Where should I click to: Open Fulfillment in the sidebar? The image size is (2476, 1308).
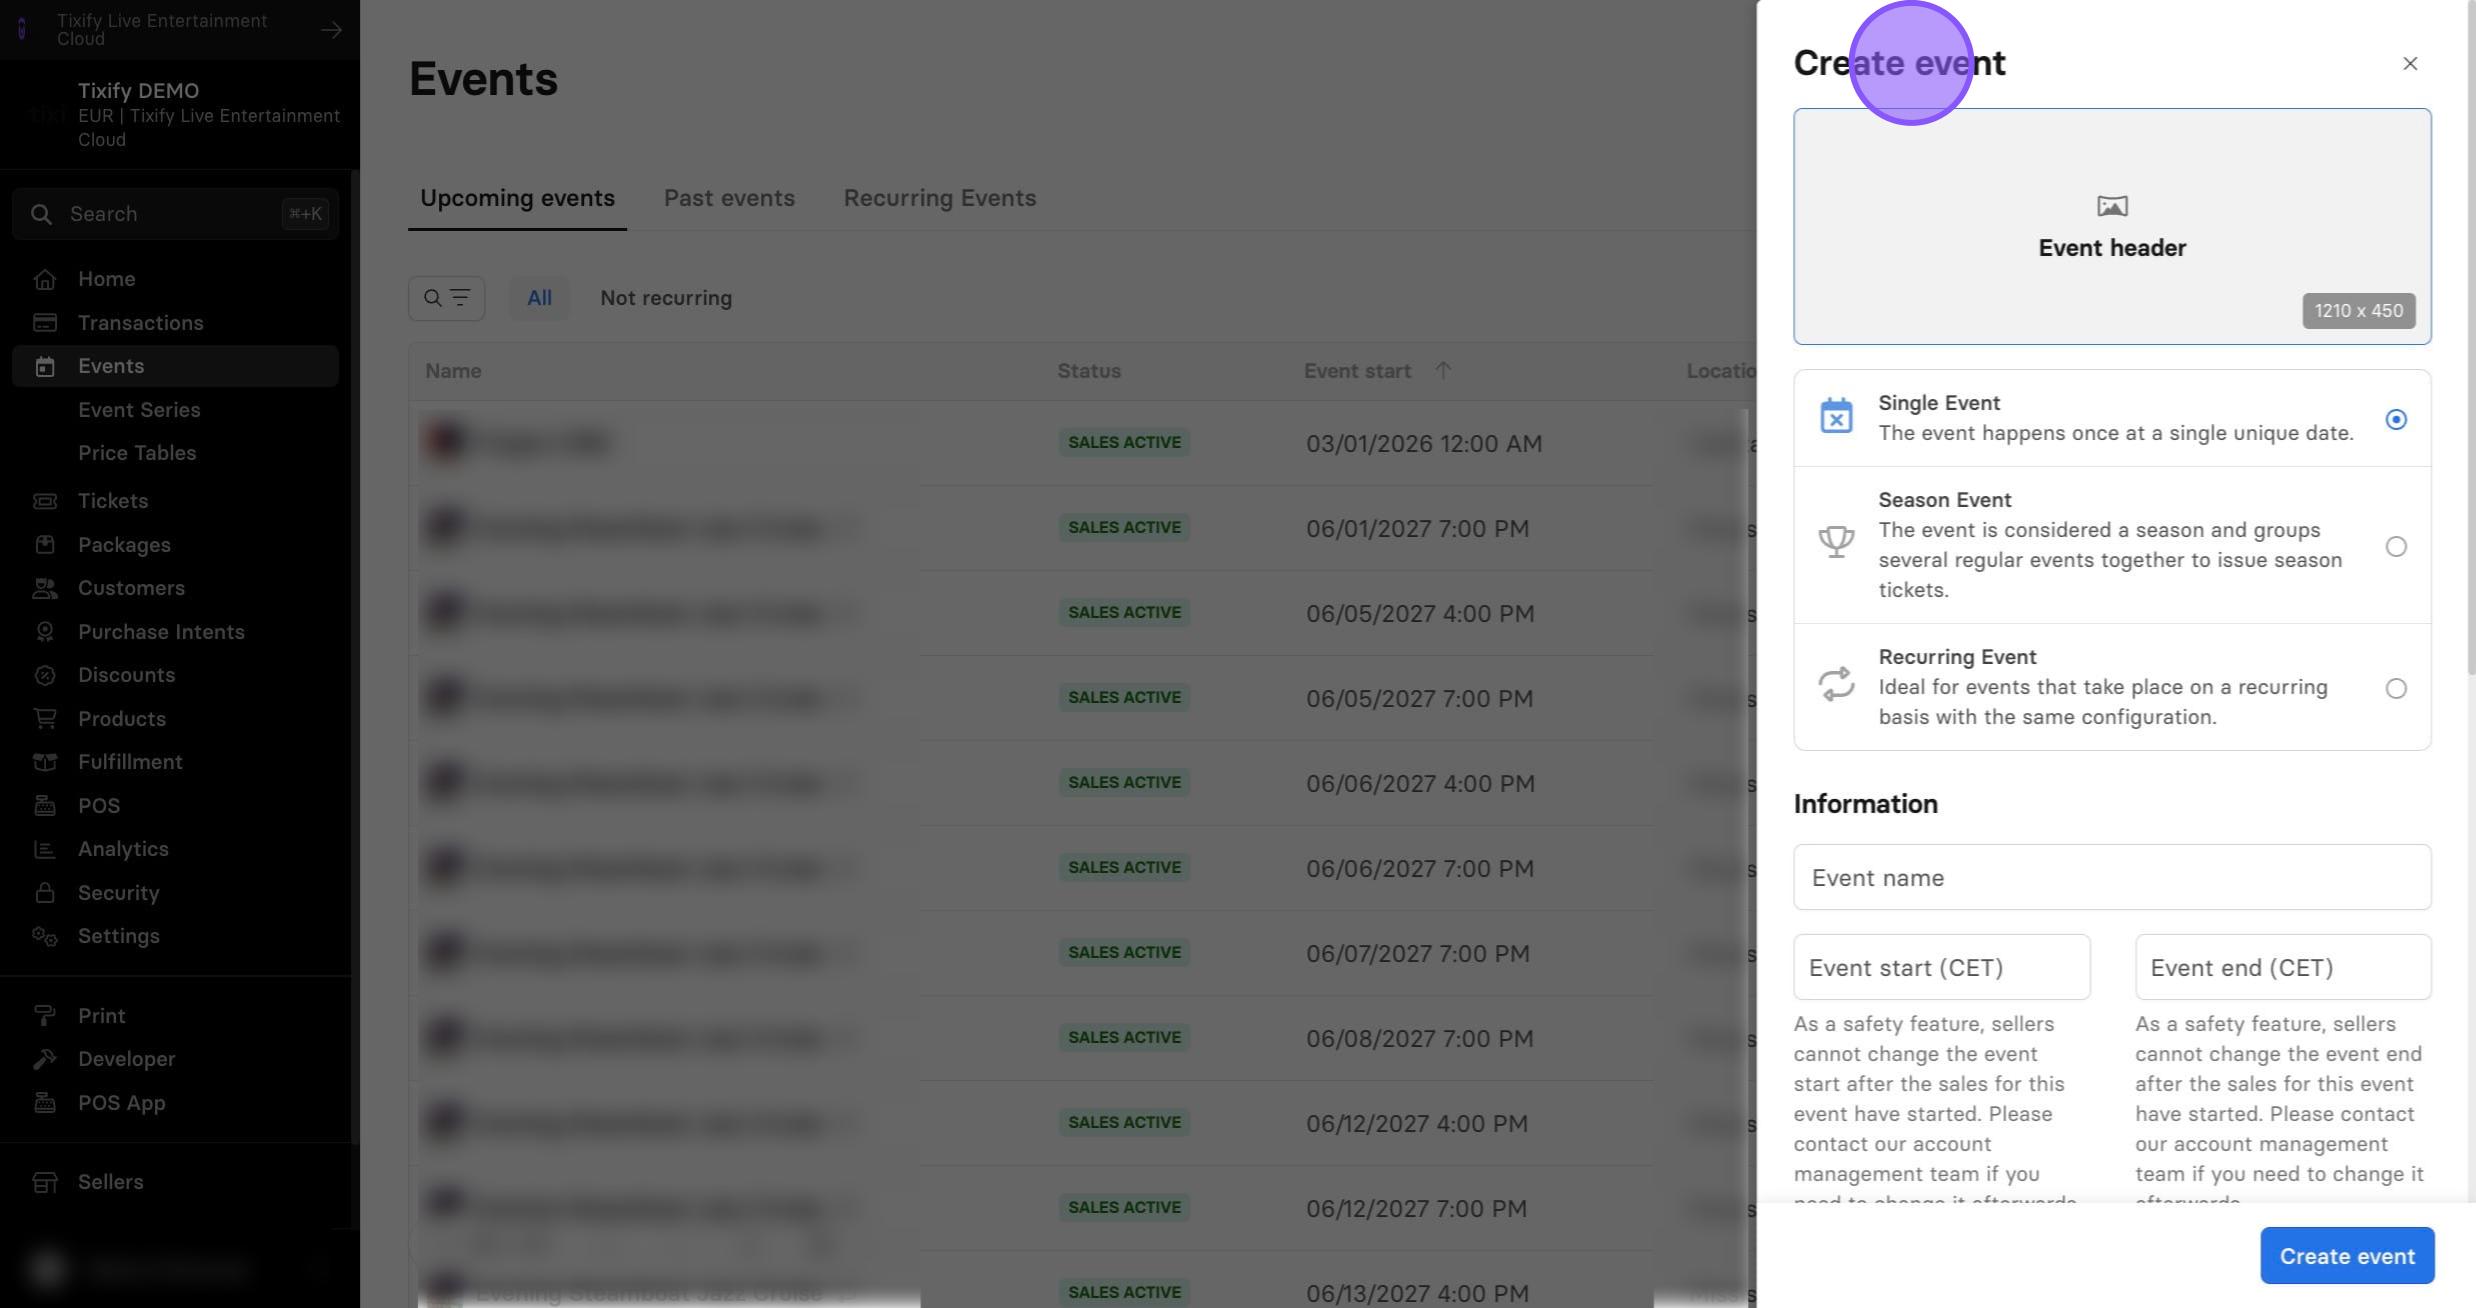176,762
